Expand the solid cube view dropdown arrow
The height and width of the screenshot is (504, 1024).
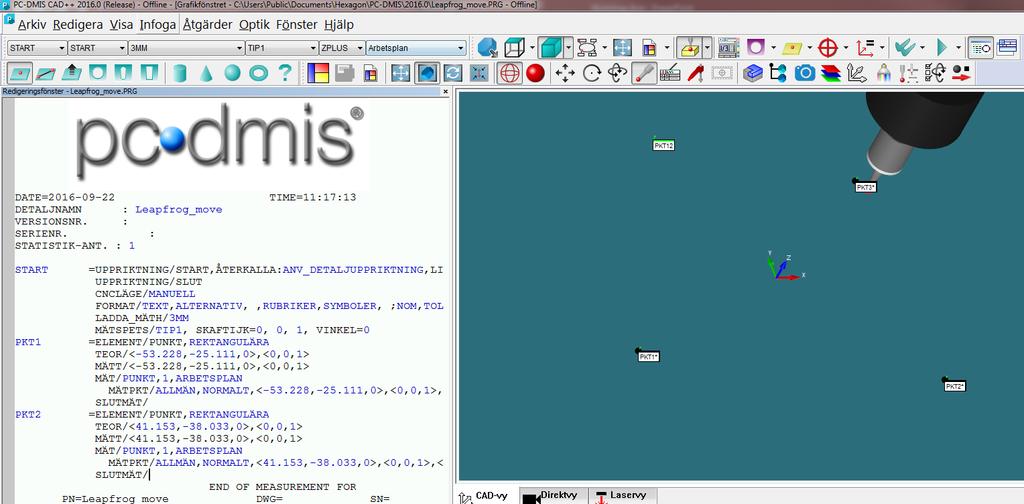pyautogui.click(x=569, y=48)
